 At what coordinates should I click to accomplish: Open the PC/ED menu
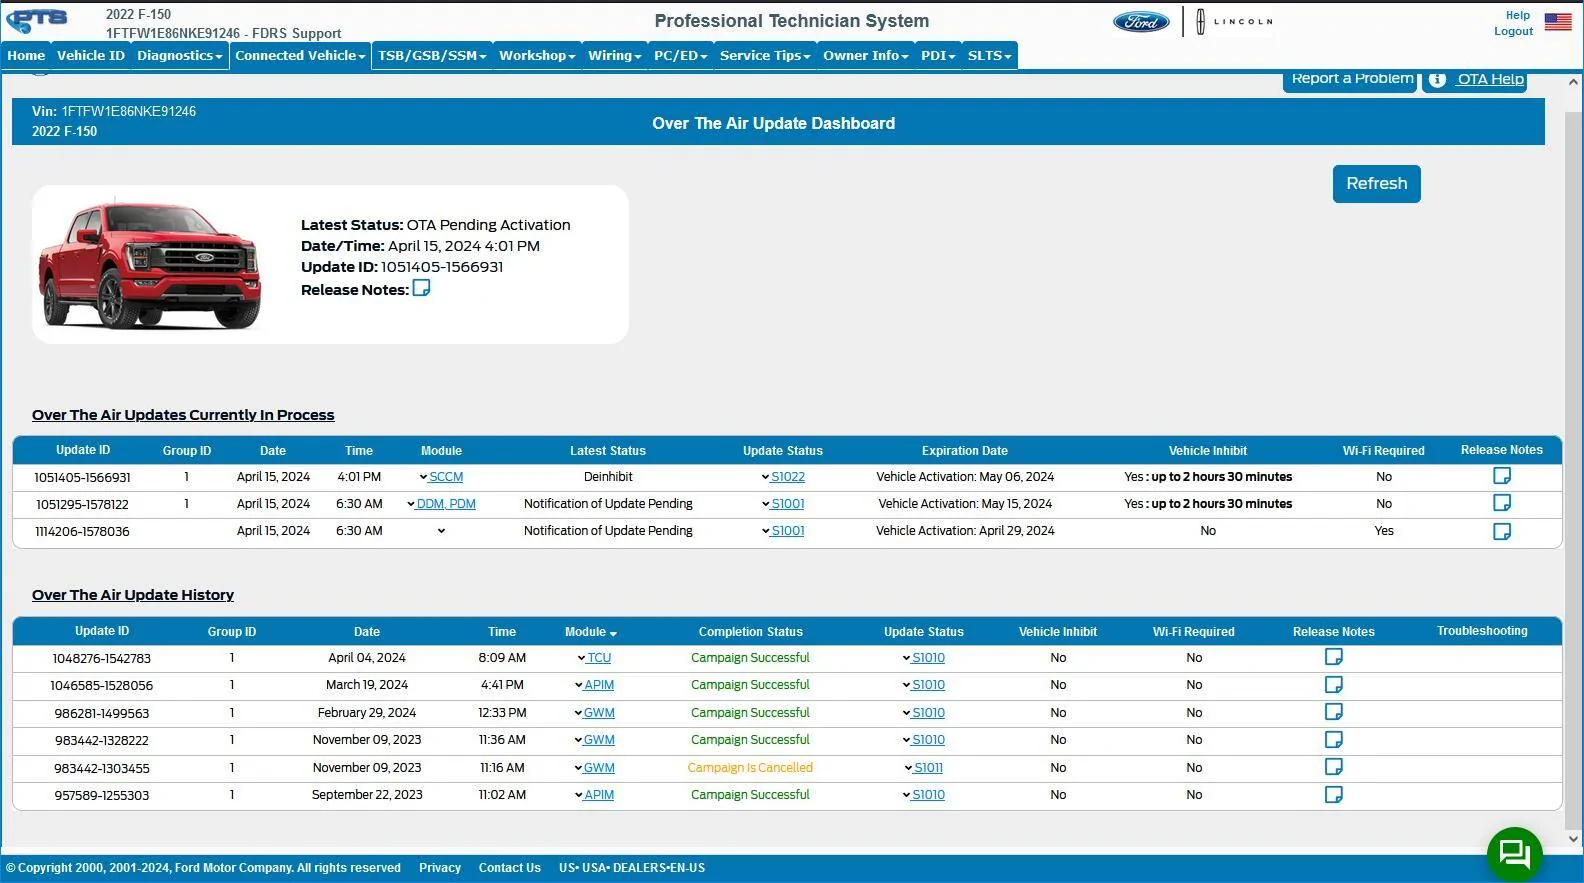pyautogui.click(x=680, y=56)
